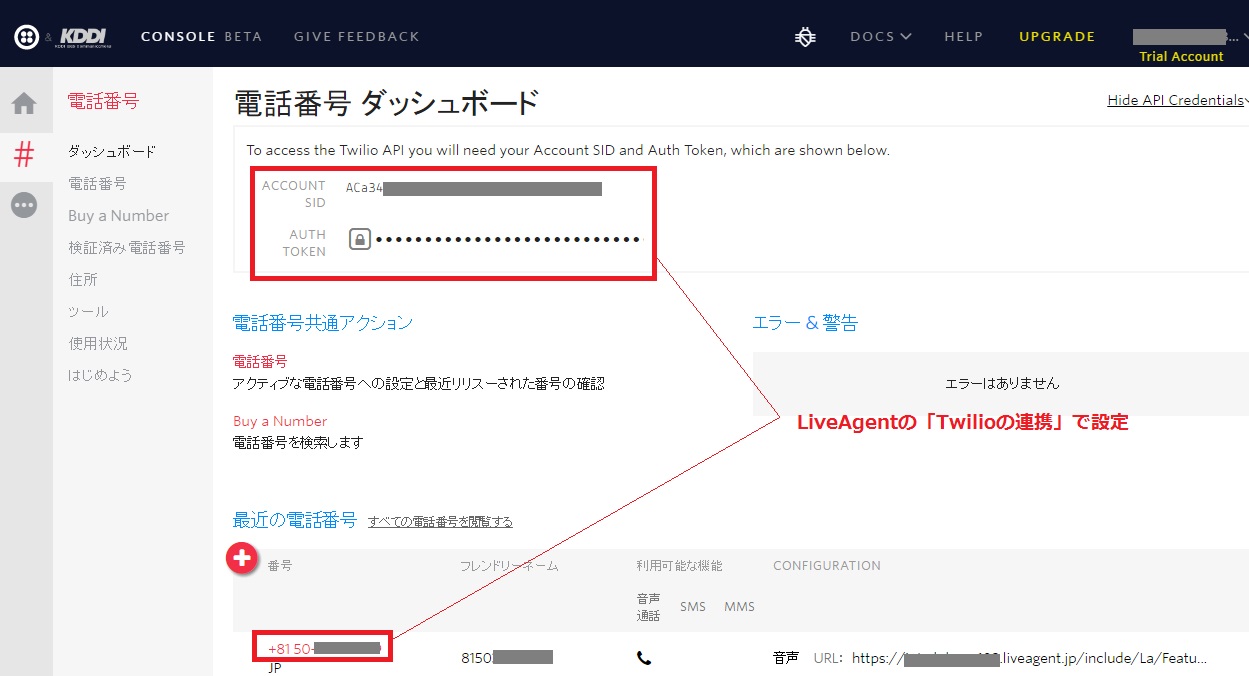This screenshot has height=676, width=1249.
Task: Click the SMS capability column header
Action: coord(693,607)
